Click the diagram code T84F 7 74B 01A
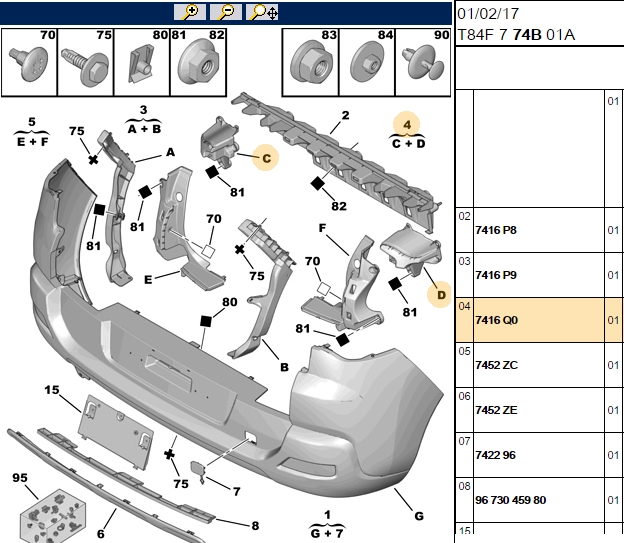Screen dimensions: 624x543 click(x=516, y=35)
